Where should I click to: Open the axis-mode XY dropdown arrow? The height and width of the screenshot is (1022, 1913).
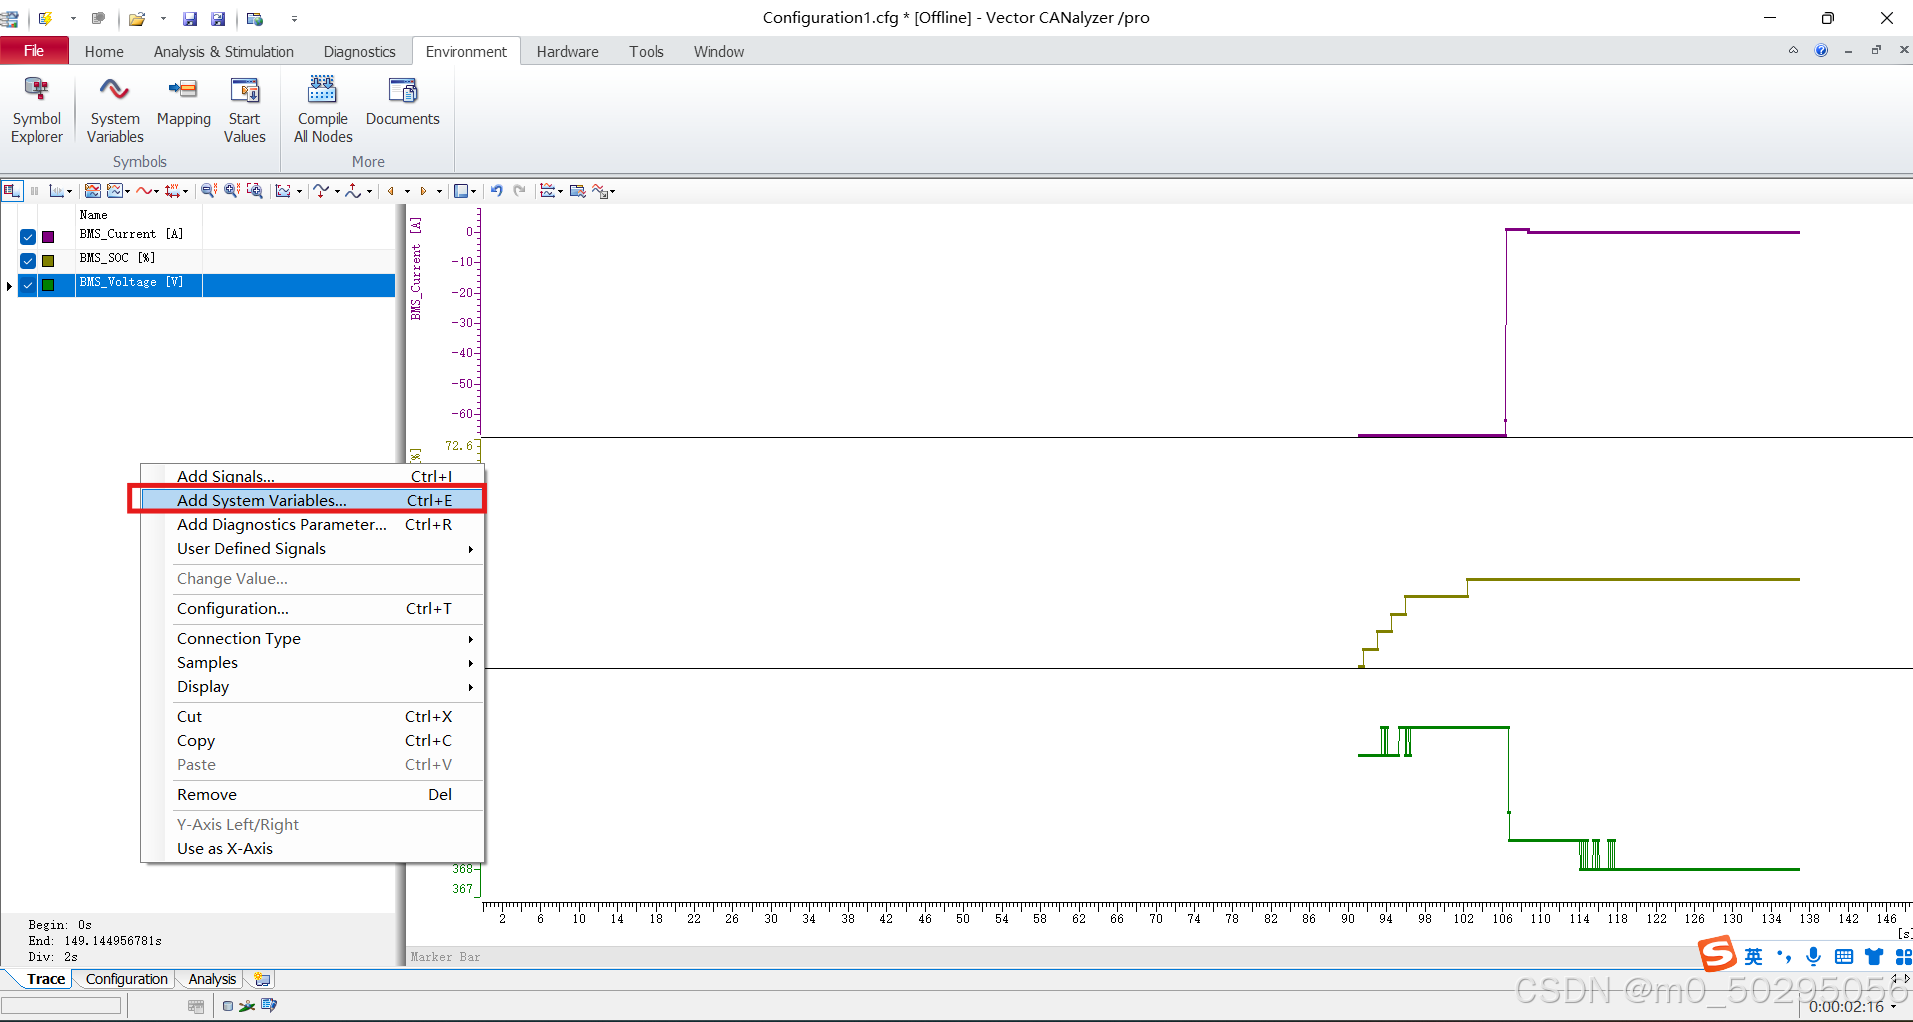tap(185, 191)
